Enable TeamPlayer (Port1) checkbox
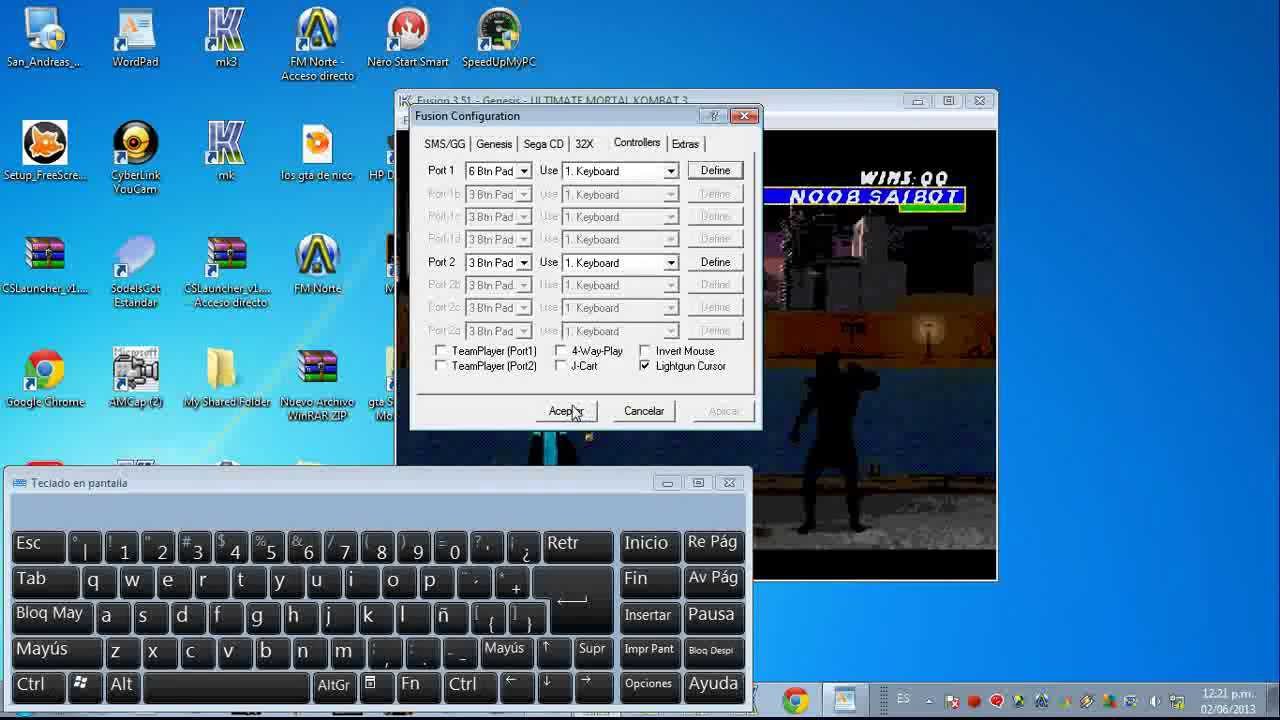 pos(441,351)
